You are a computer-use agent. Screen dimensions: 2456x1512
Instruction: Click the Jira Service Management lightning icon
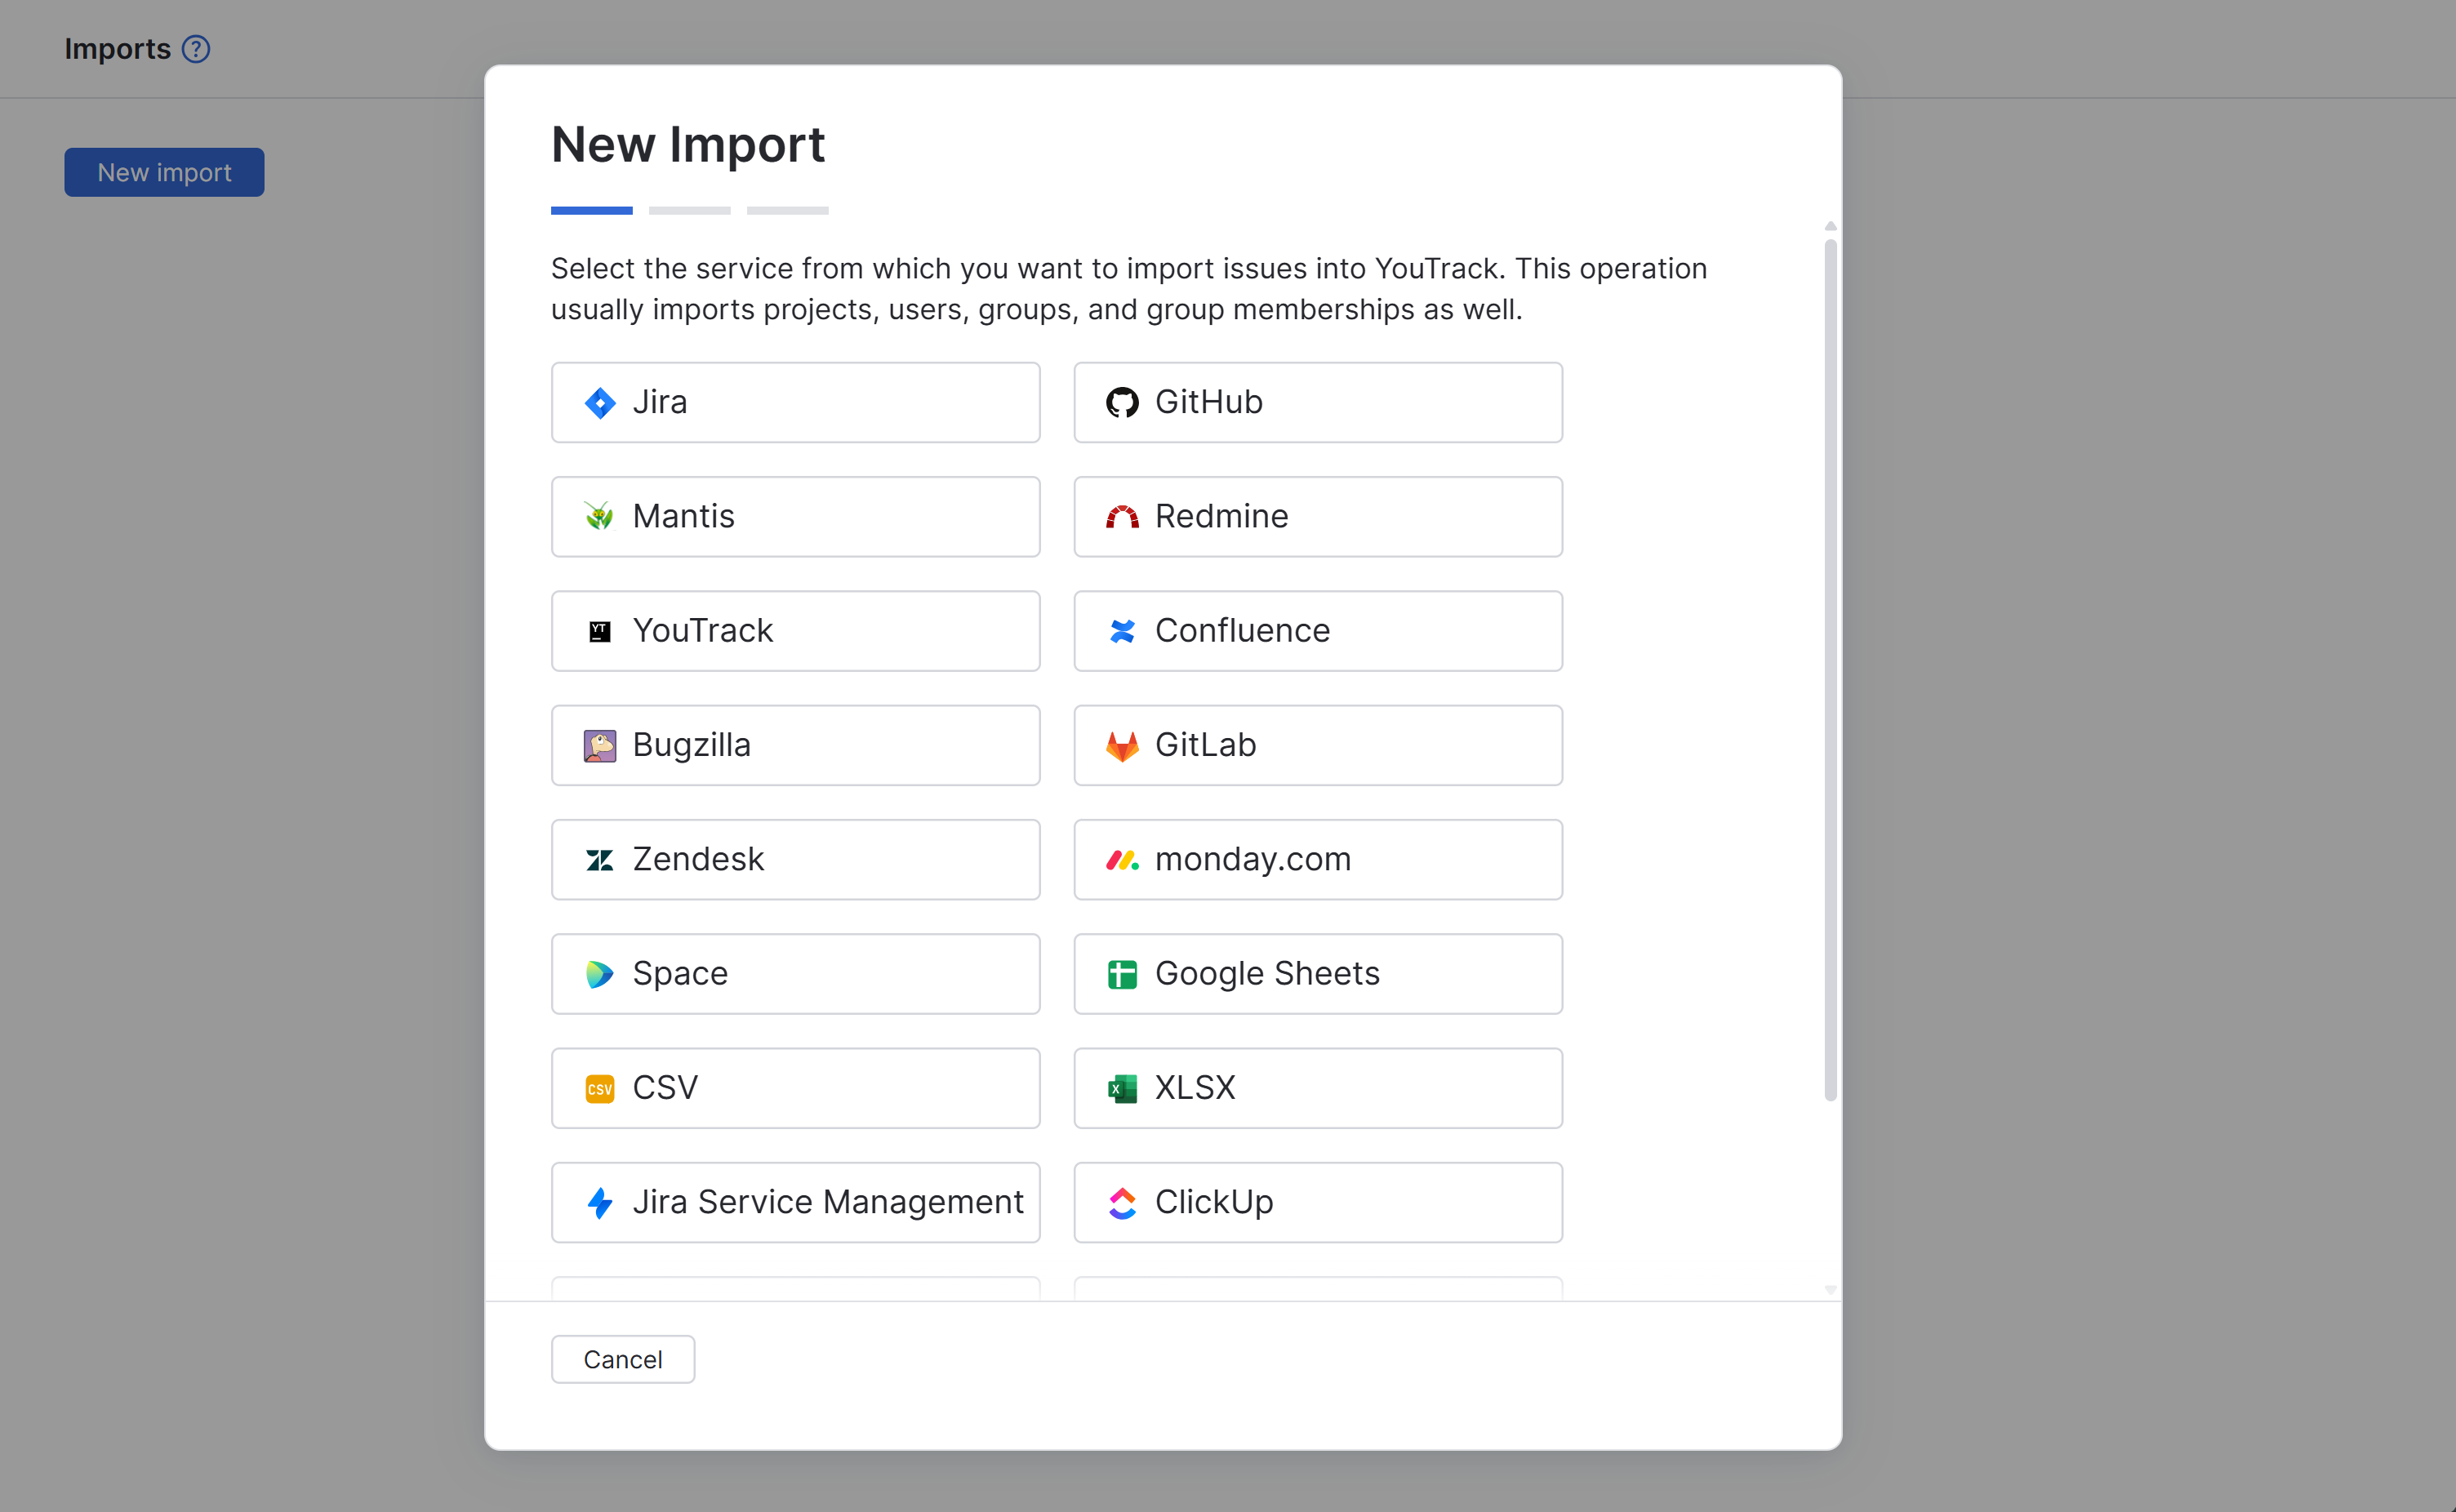pyautogui.click(x=600, y=1203)
